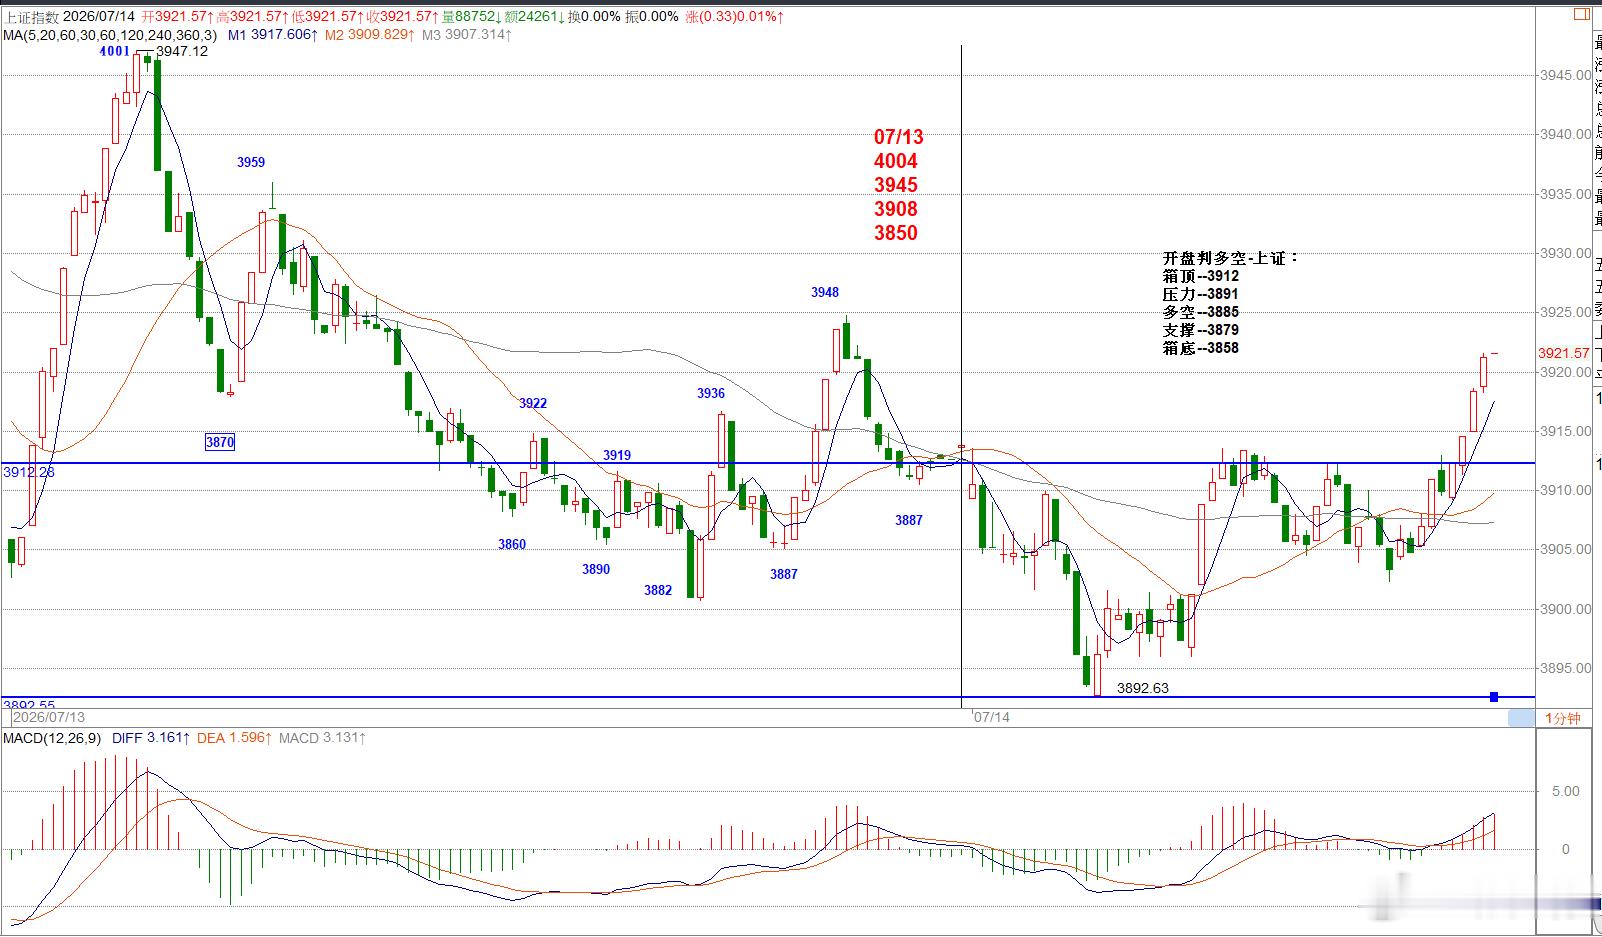Click the blue 3948 peak annotation

point(825,292)
